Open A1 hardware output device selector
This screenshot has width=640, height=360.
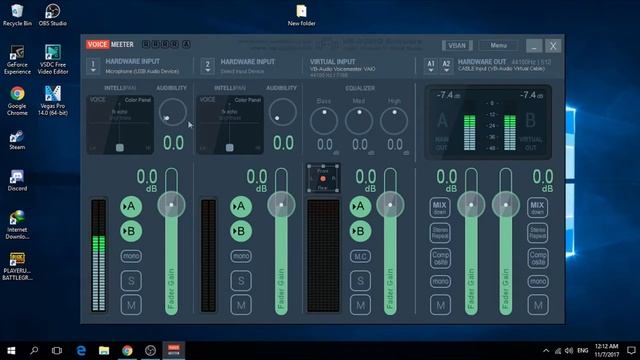pyautogui.click(x=431, y=65)
